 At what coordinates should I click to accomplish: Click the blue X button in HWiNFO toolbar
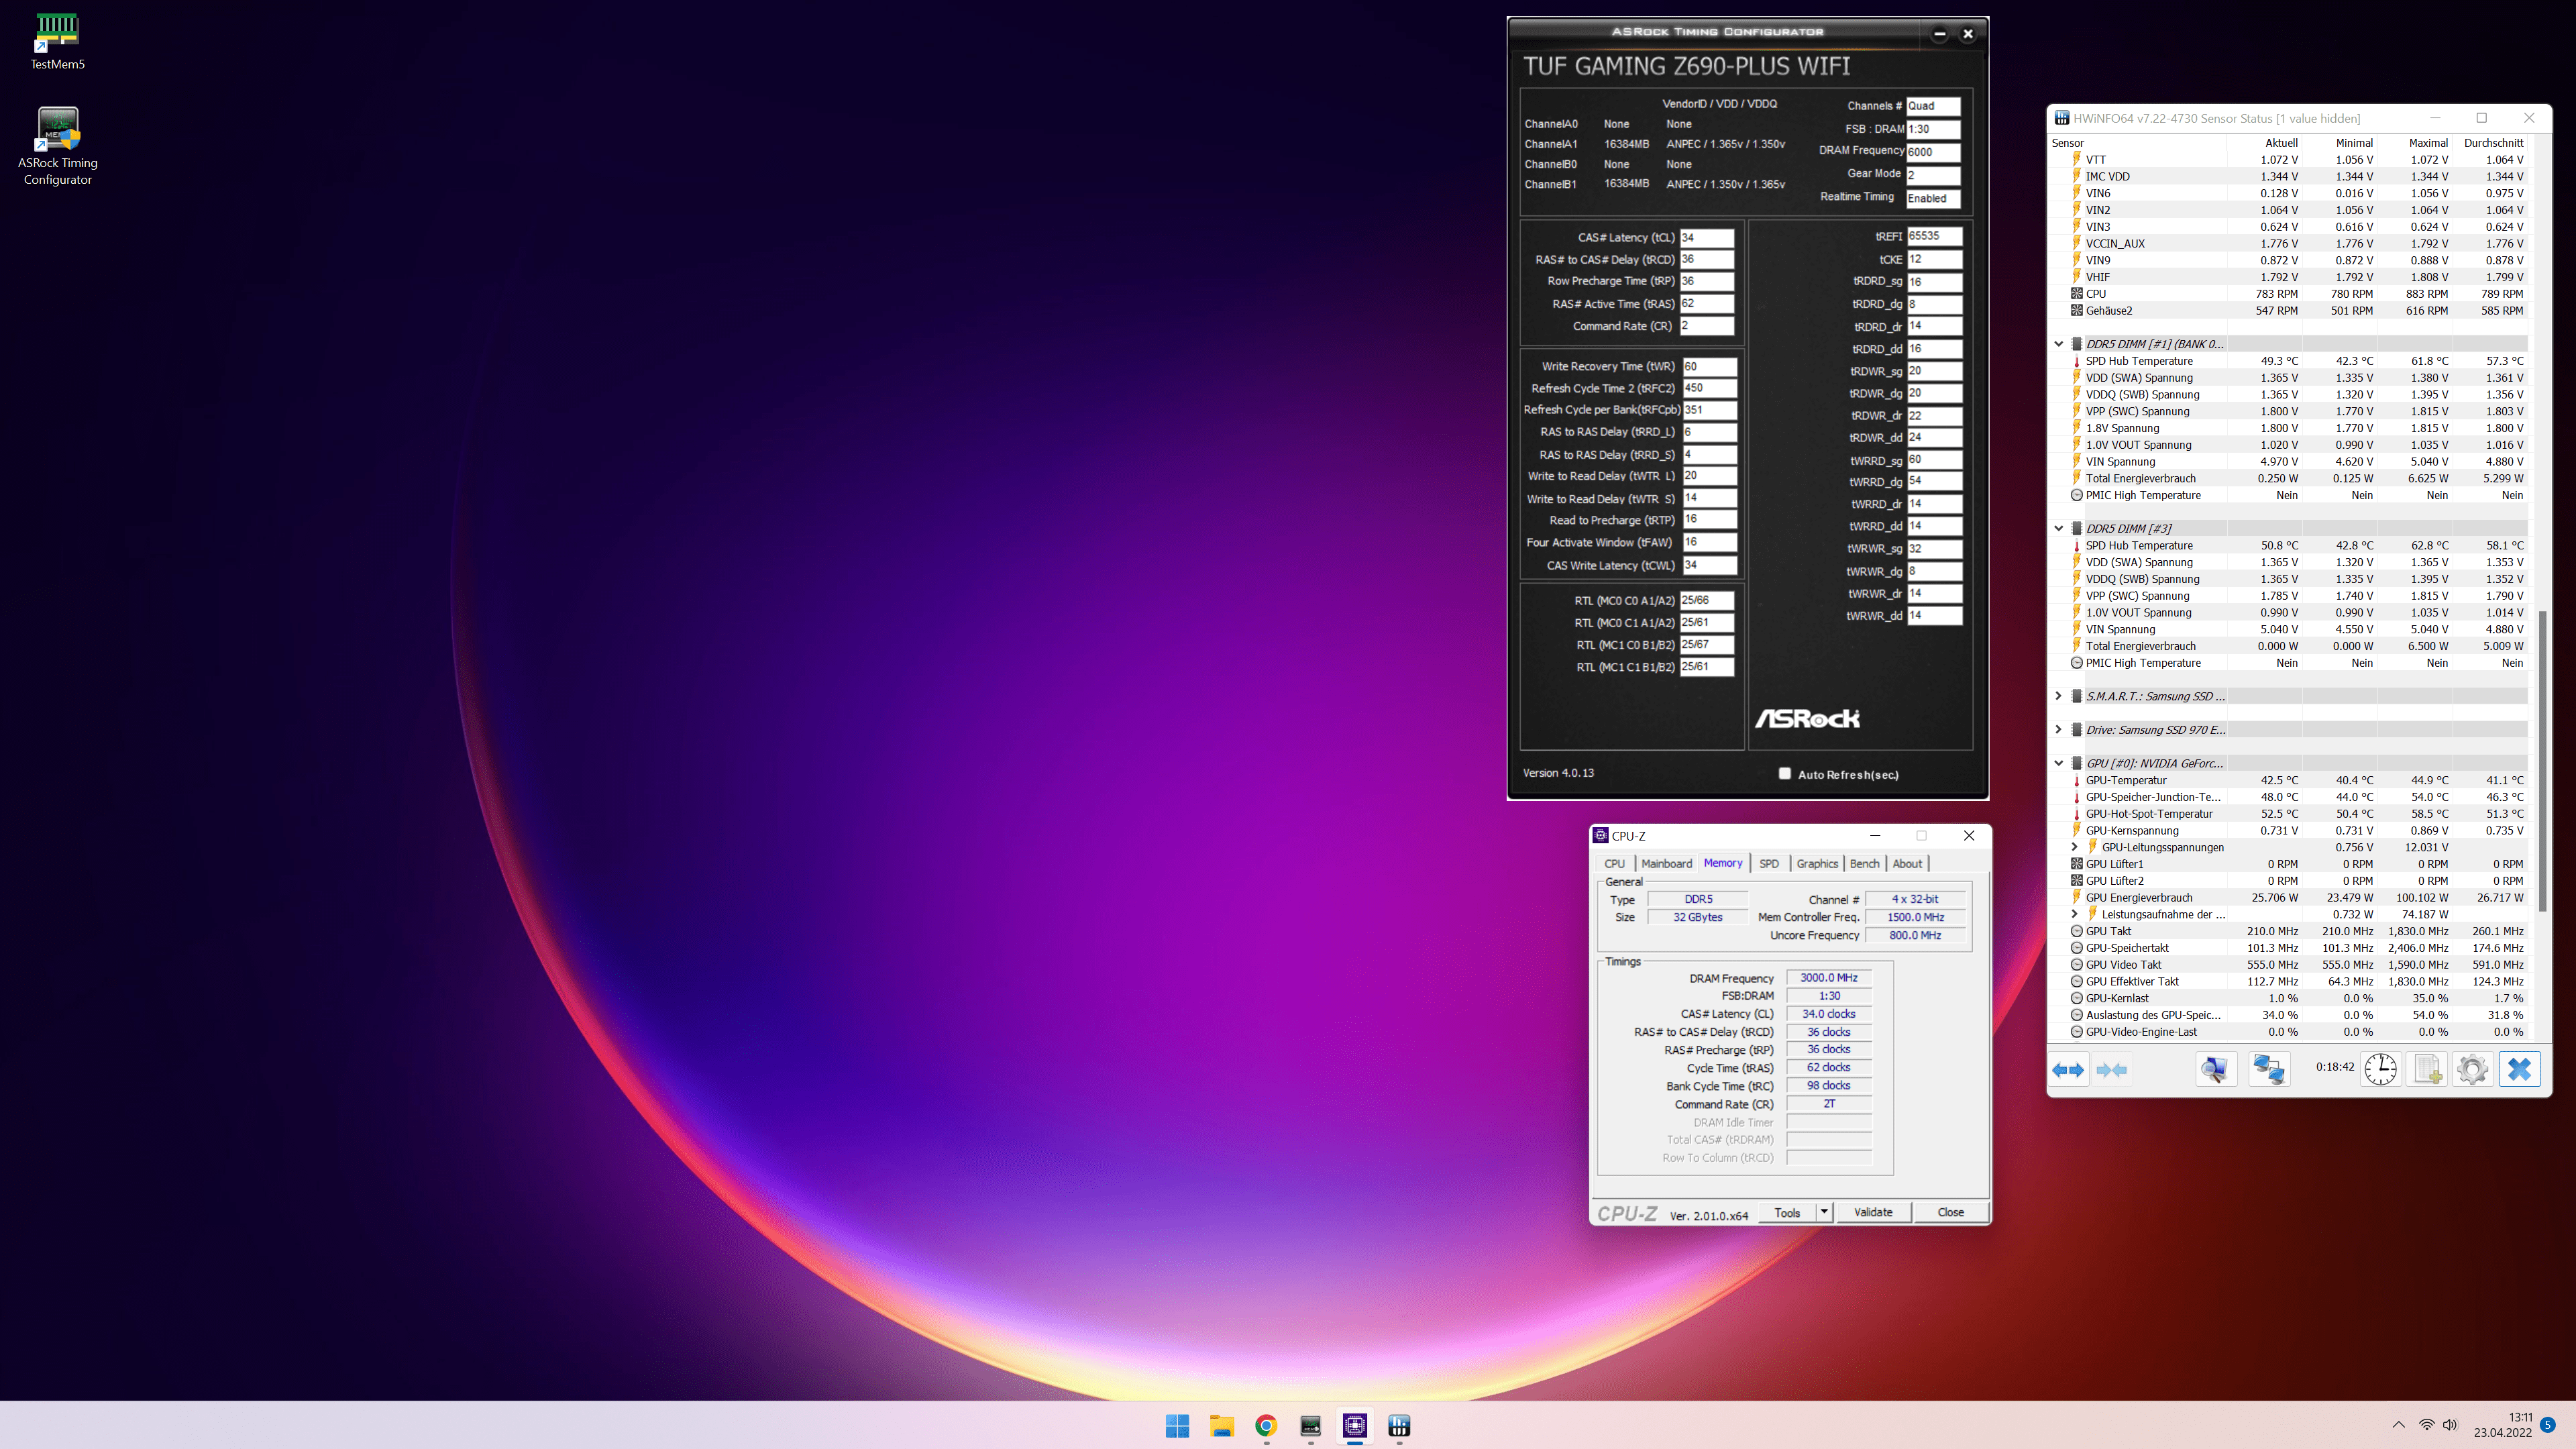2520,1069
